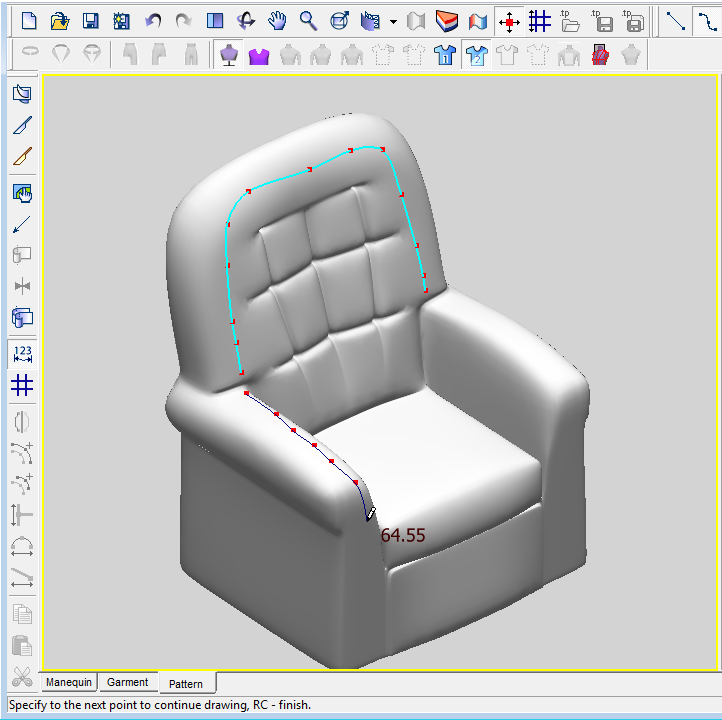Select the Pan hand tool
Viewport: 722px width, 720px height.
coord(277,21)
